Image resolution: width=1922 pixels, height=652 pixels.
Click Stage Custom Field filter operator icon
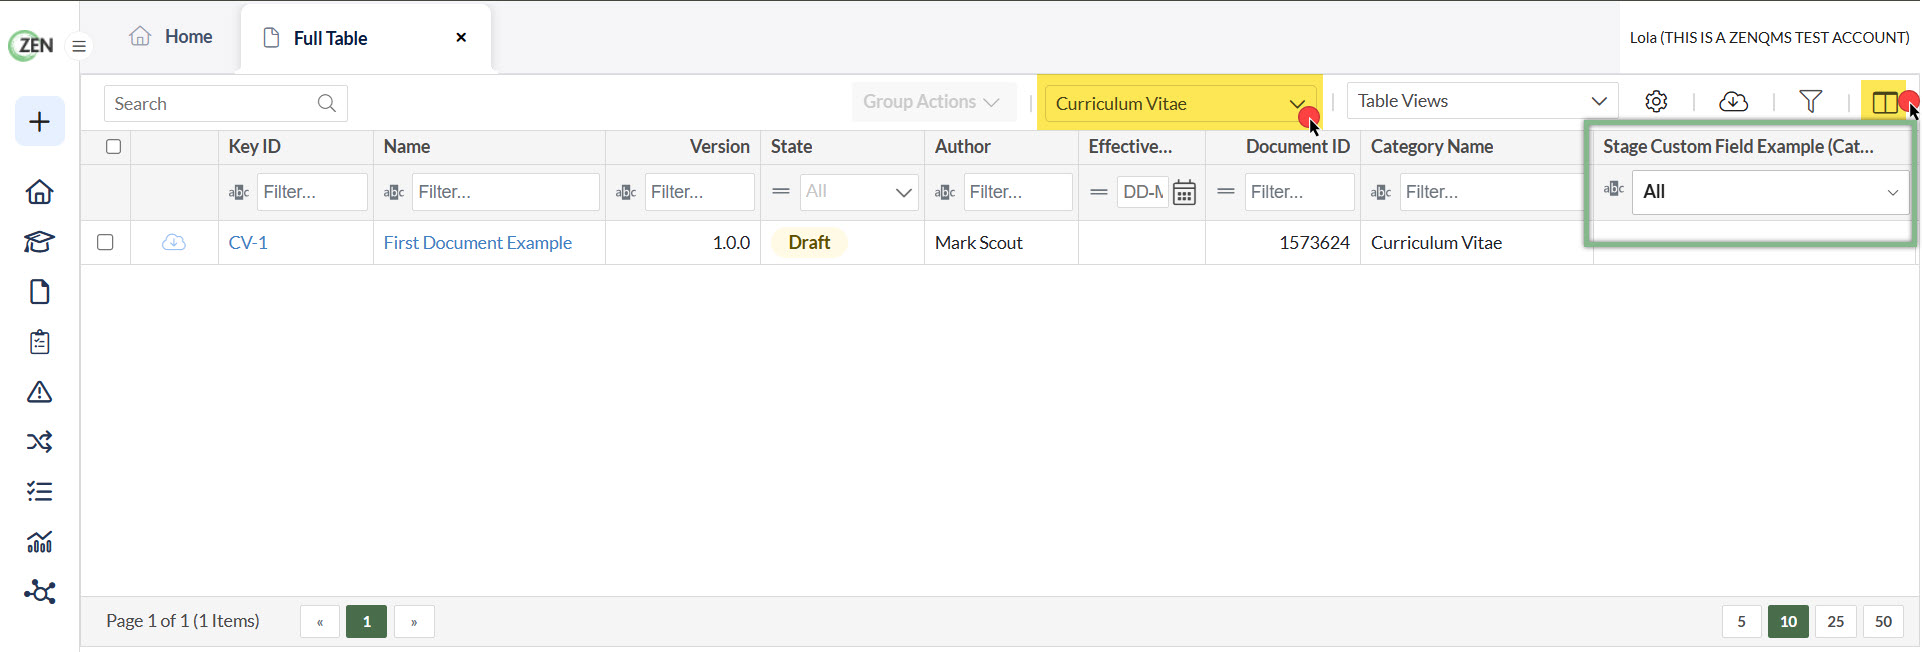pyautogui.click(x=1614, y=188)
